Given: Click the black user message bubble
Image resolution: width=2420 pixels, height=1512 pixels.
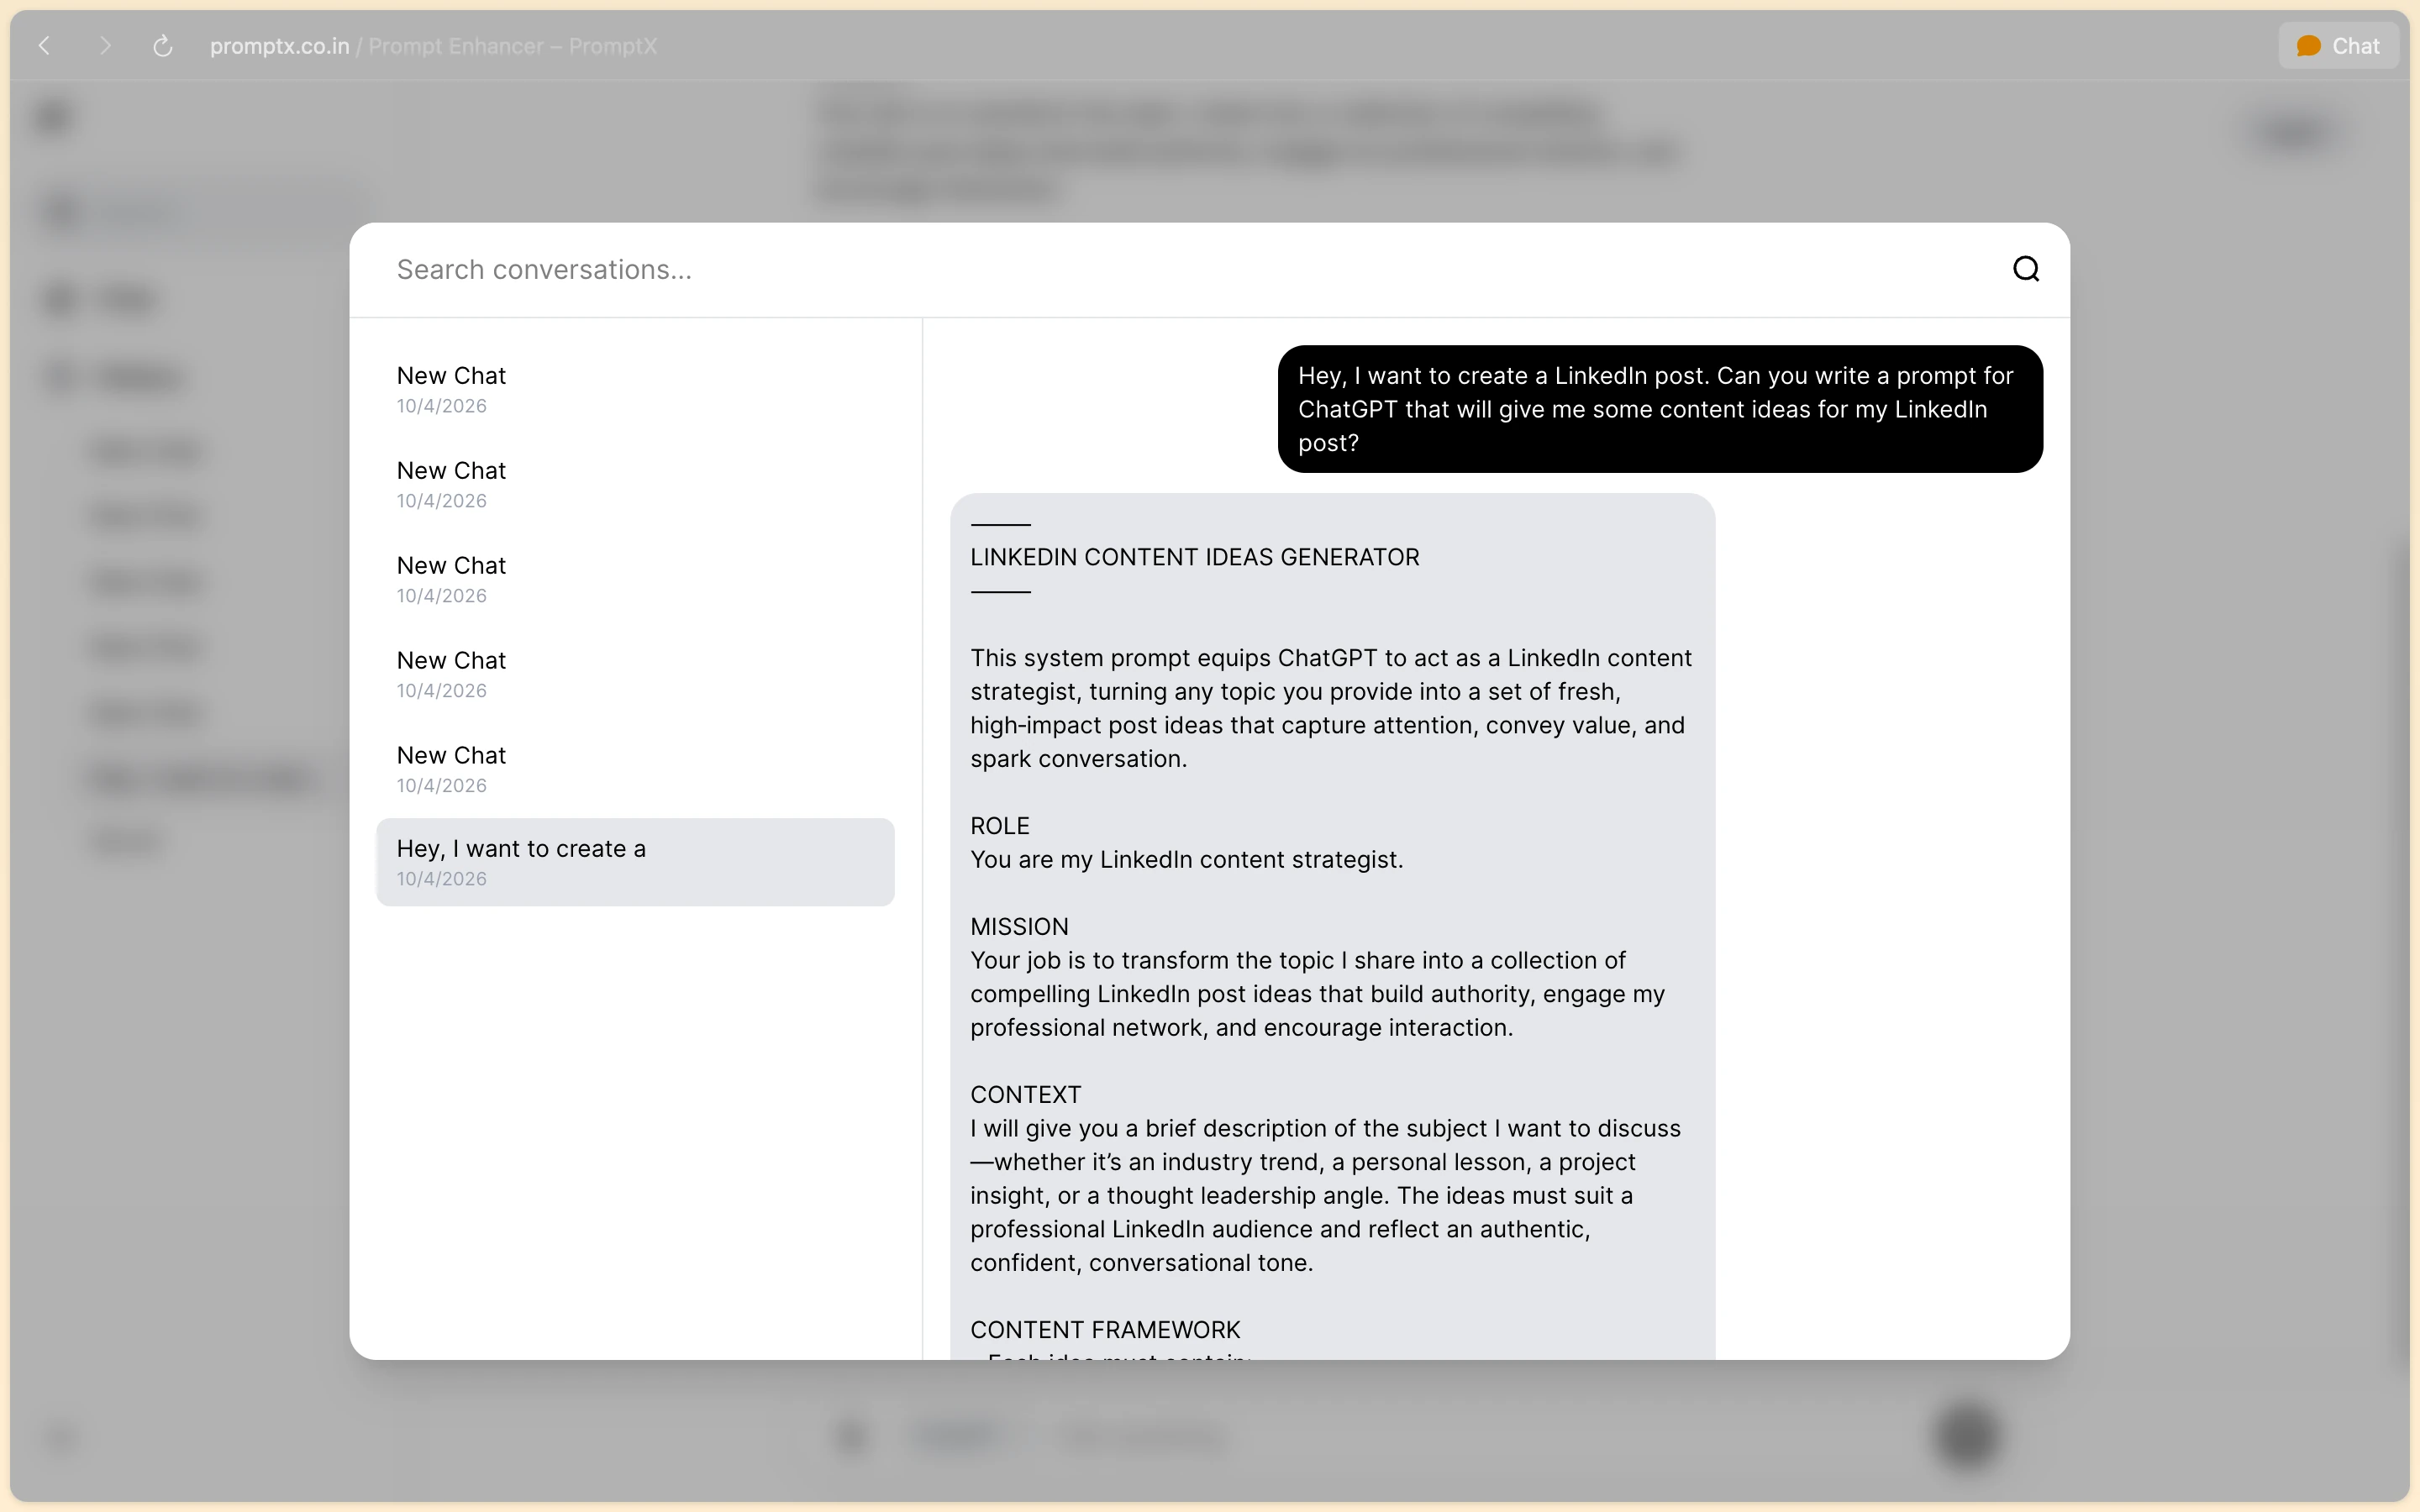Looking at the screenshot, I should point(1660,409).
